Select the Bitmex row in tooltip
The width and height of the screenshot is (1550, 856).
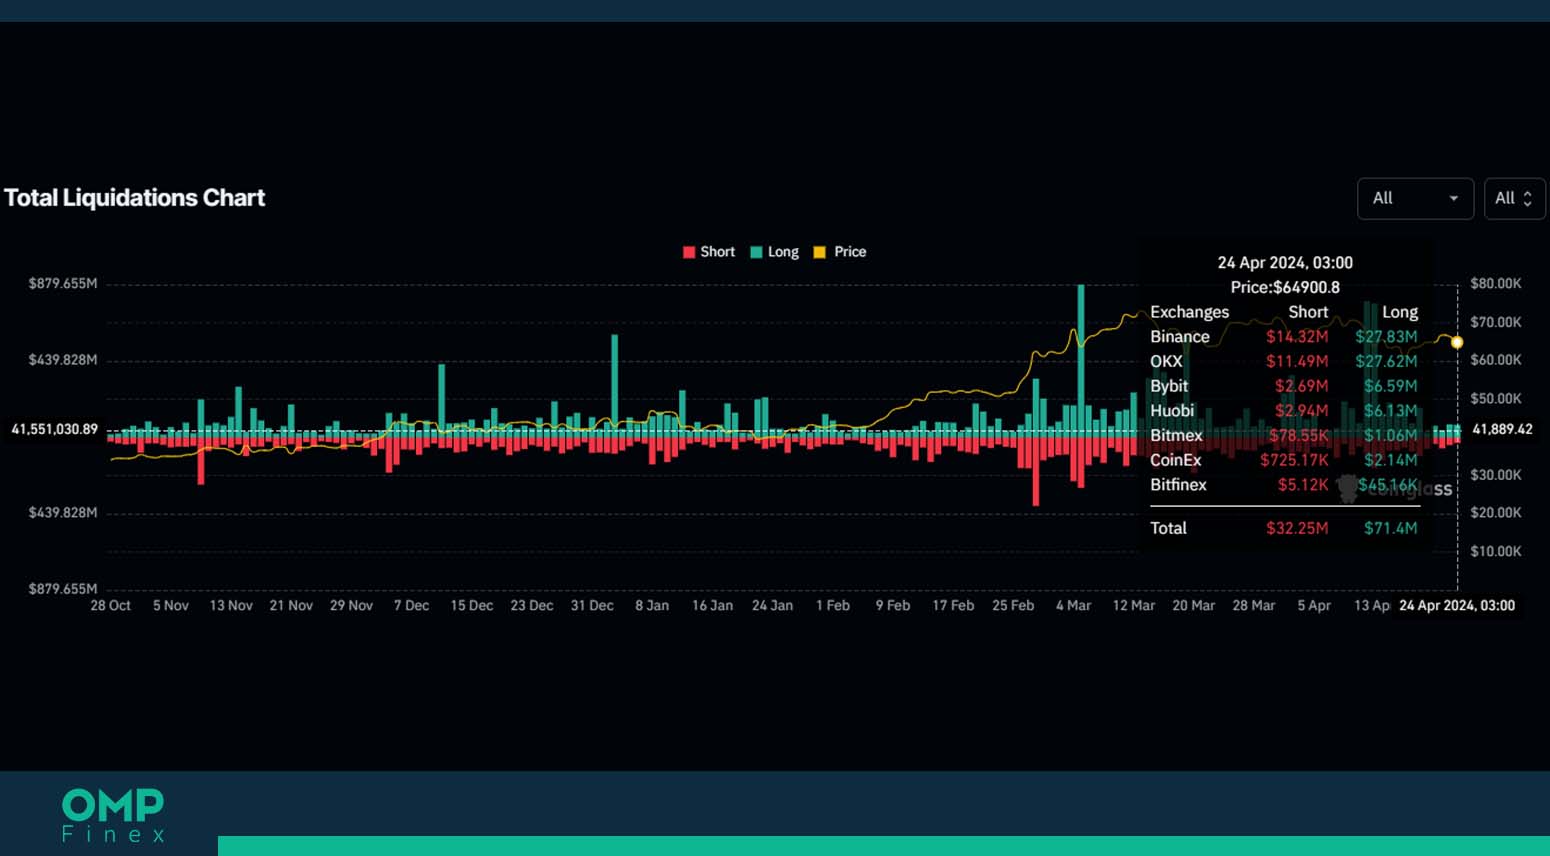tap(1284, 435)
